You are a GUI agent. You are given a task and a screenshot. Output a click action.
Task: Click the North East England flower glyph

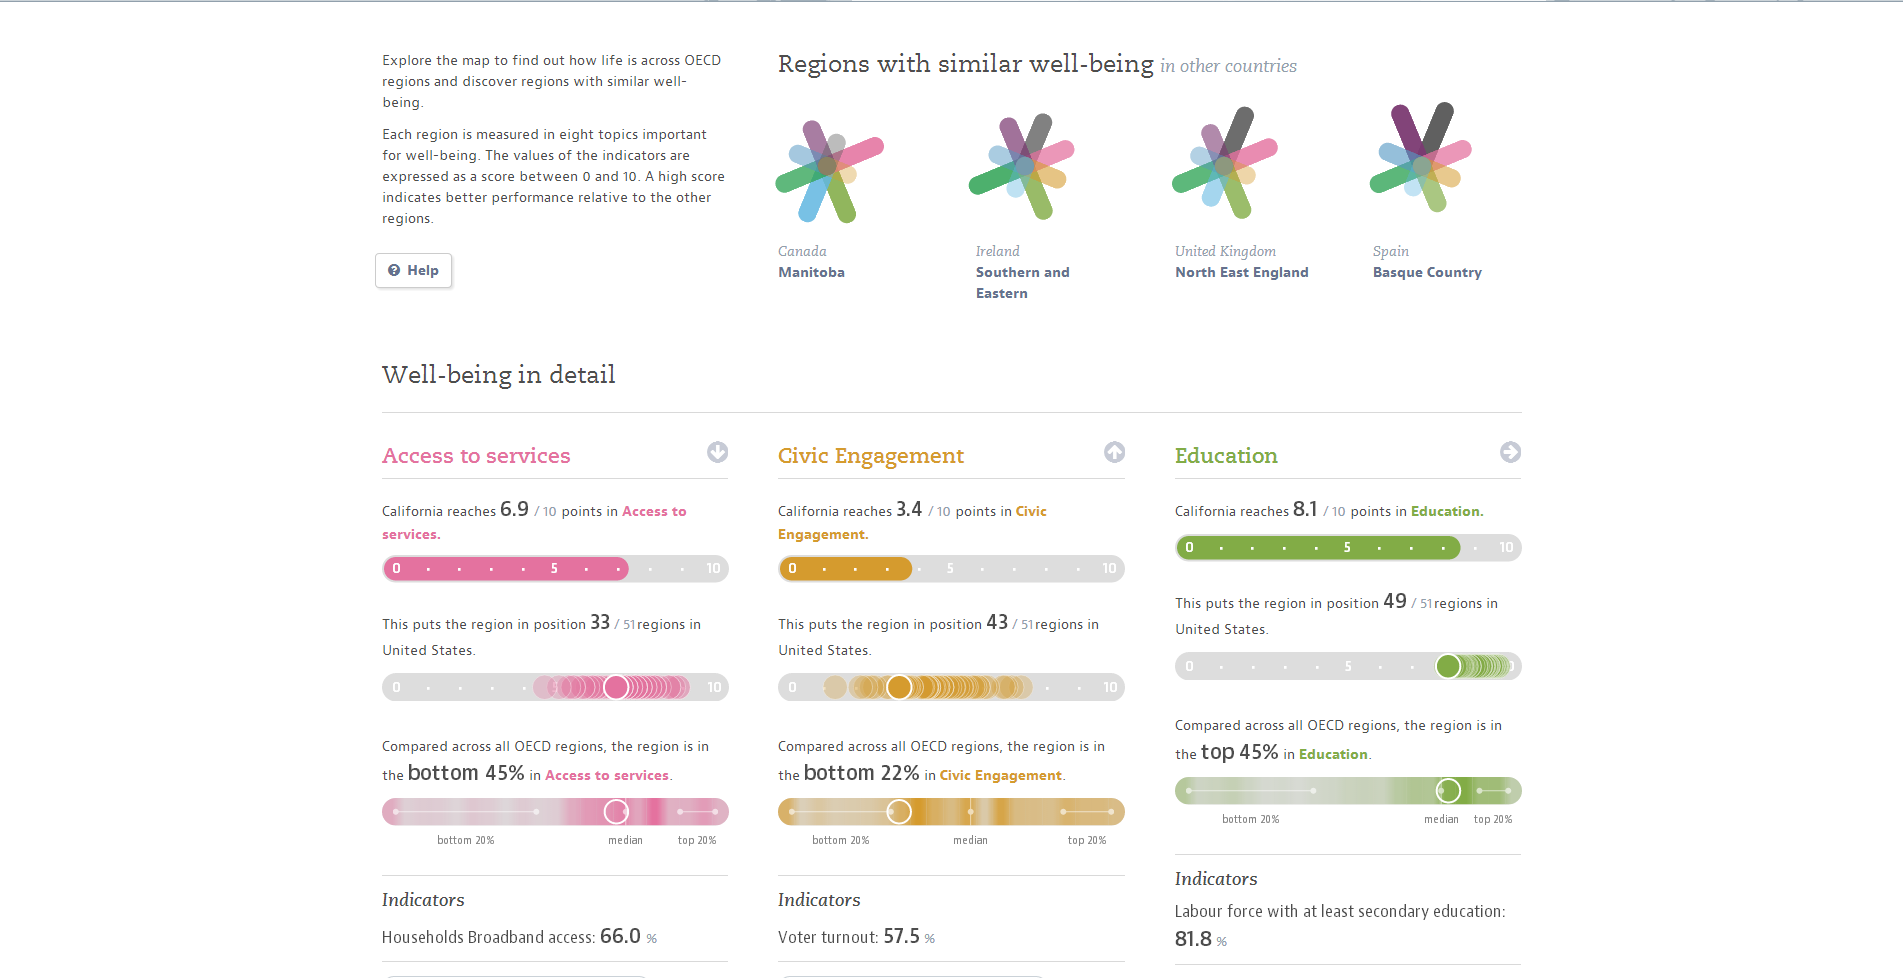1224,165
